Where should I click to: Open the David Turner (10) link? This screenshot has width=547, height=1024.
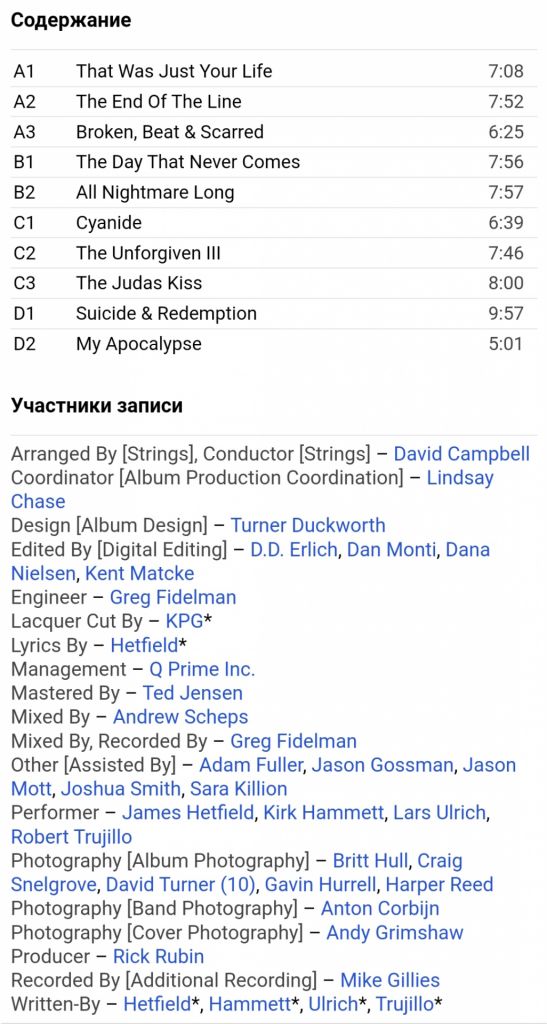coord(181,885)
